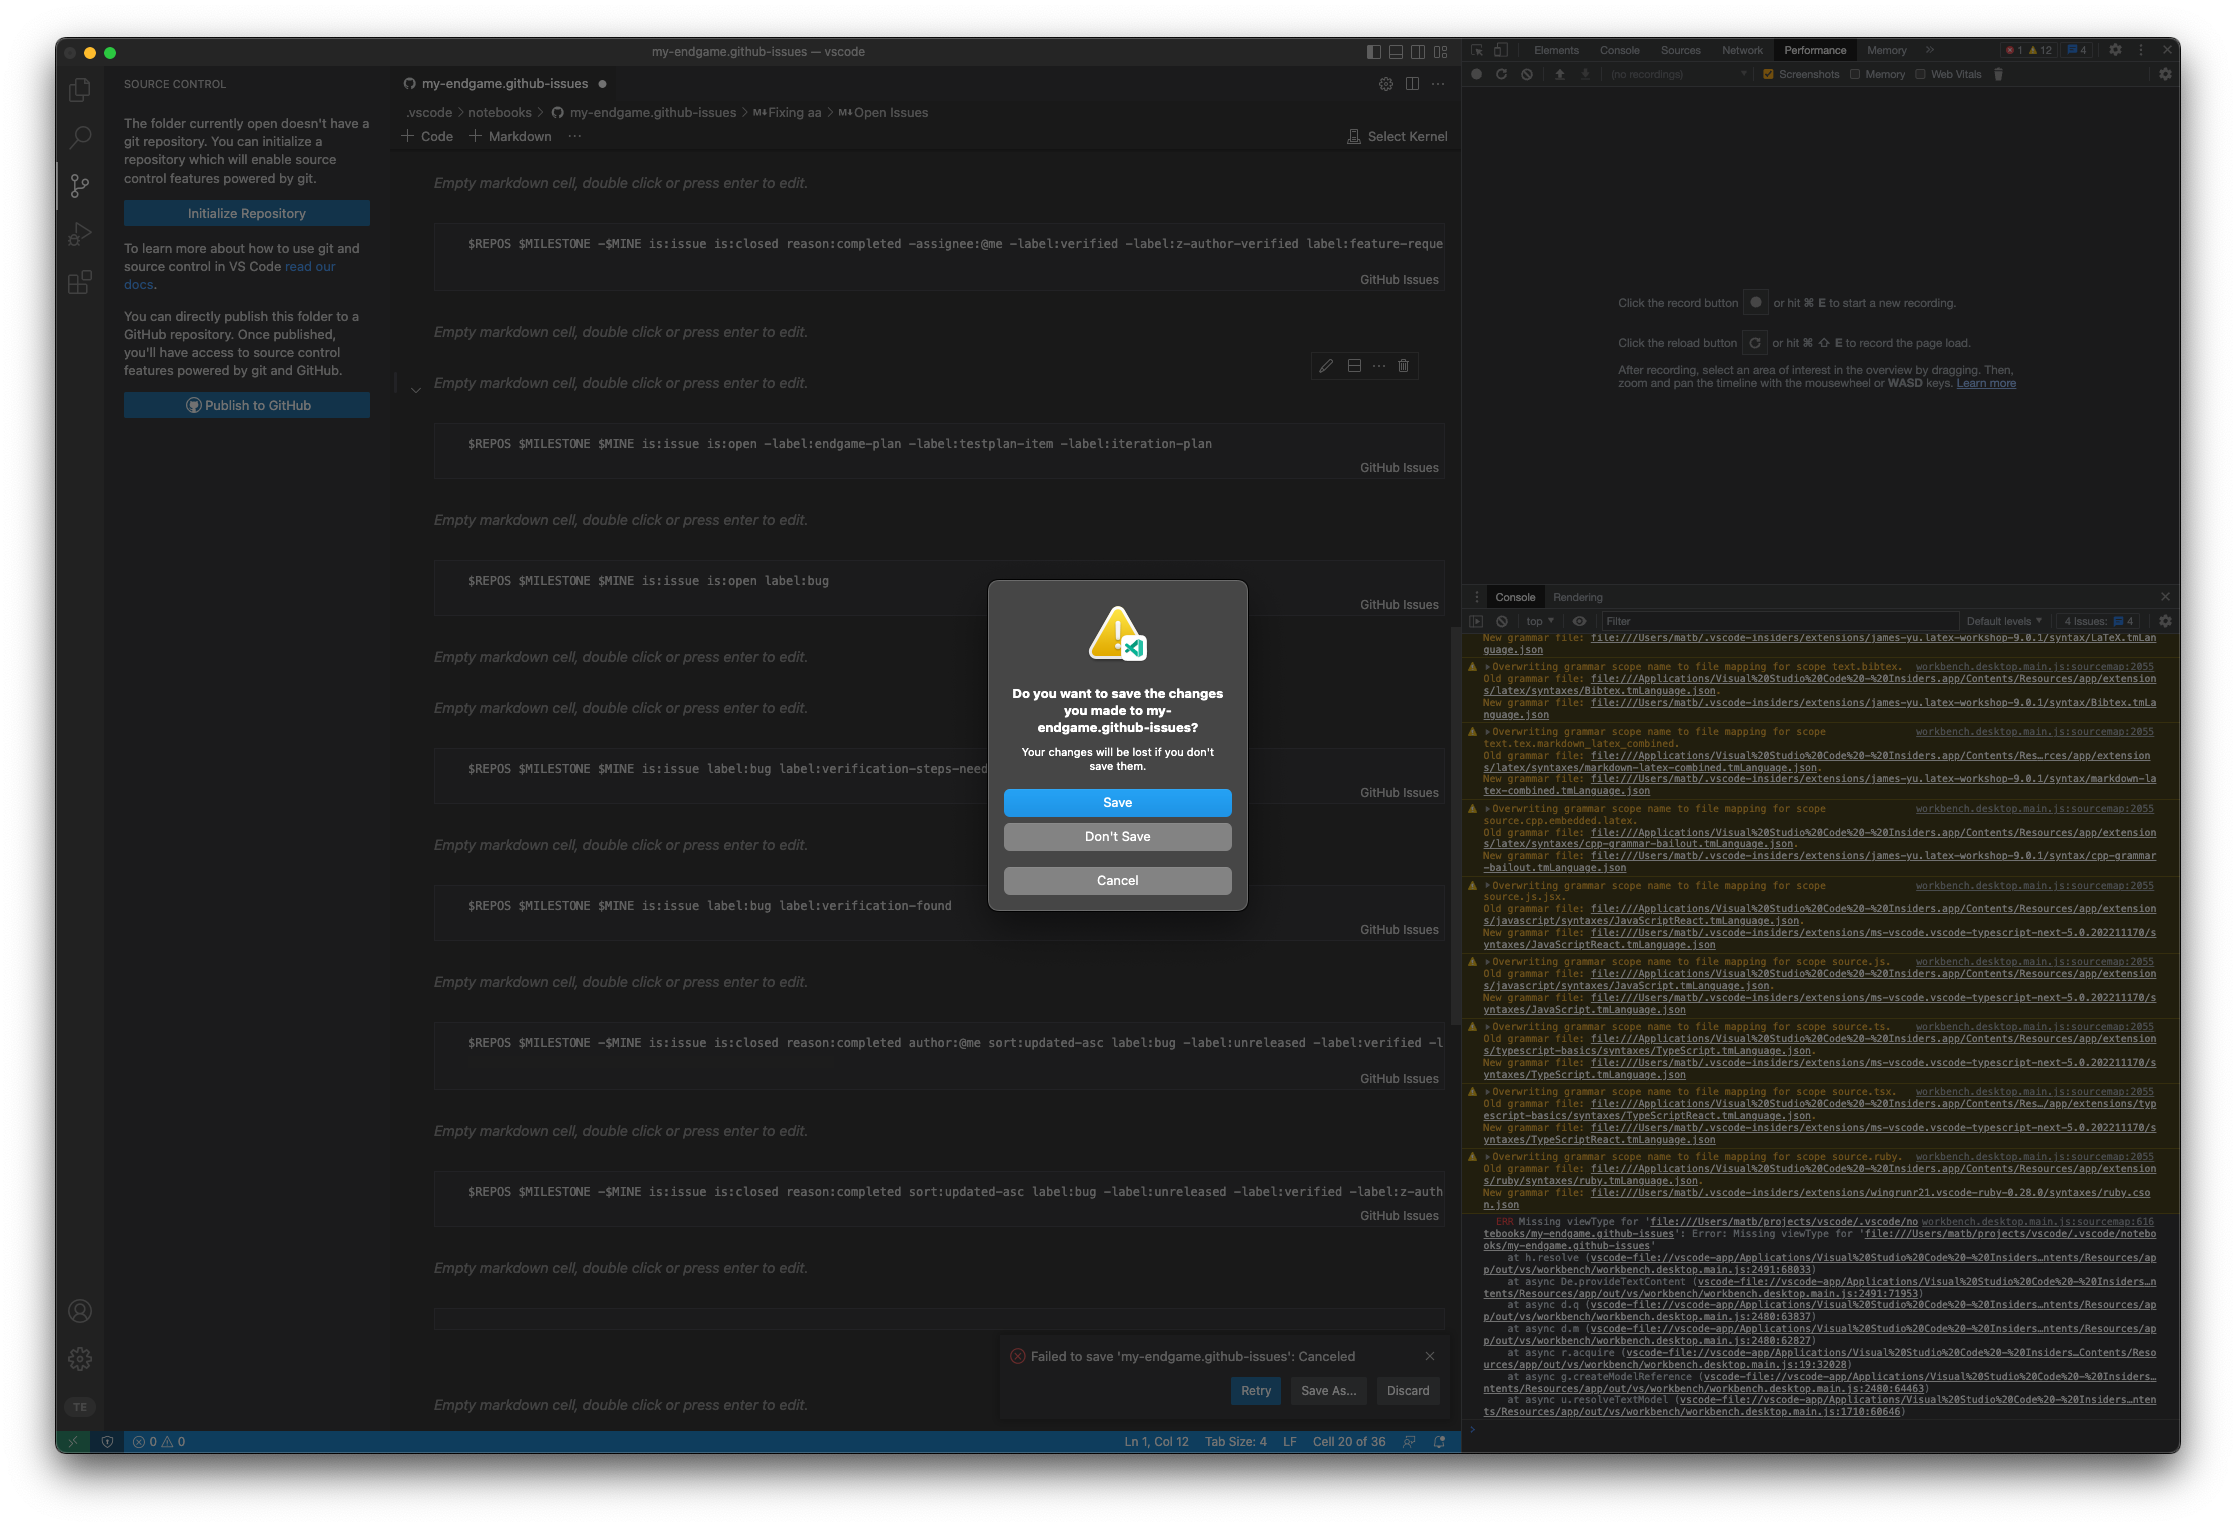Delete the markdown cell using the trash icon
The image size is (2236, 1527).
(x=1403, y=366)
